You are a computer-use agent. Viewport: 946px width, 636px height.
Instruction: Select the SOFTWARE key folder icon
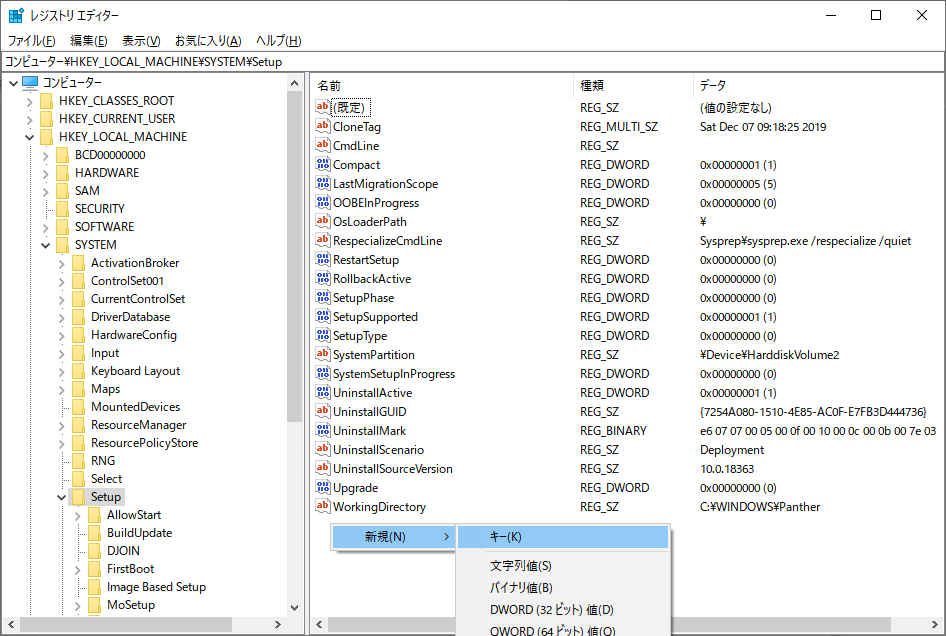(x=63, y=227)
